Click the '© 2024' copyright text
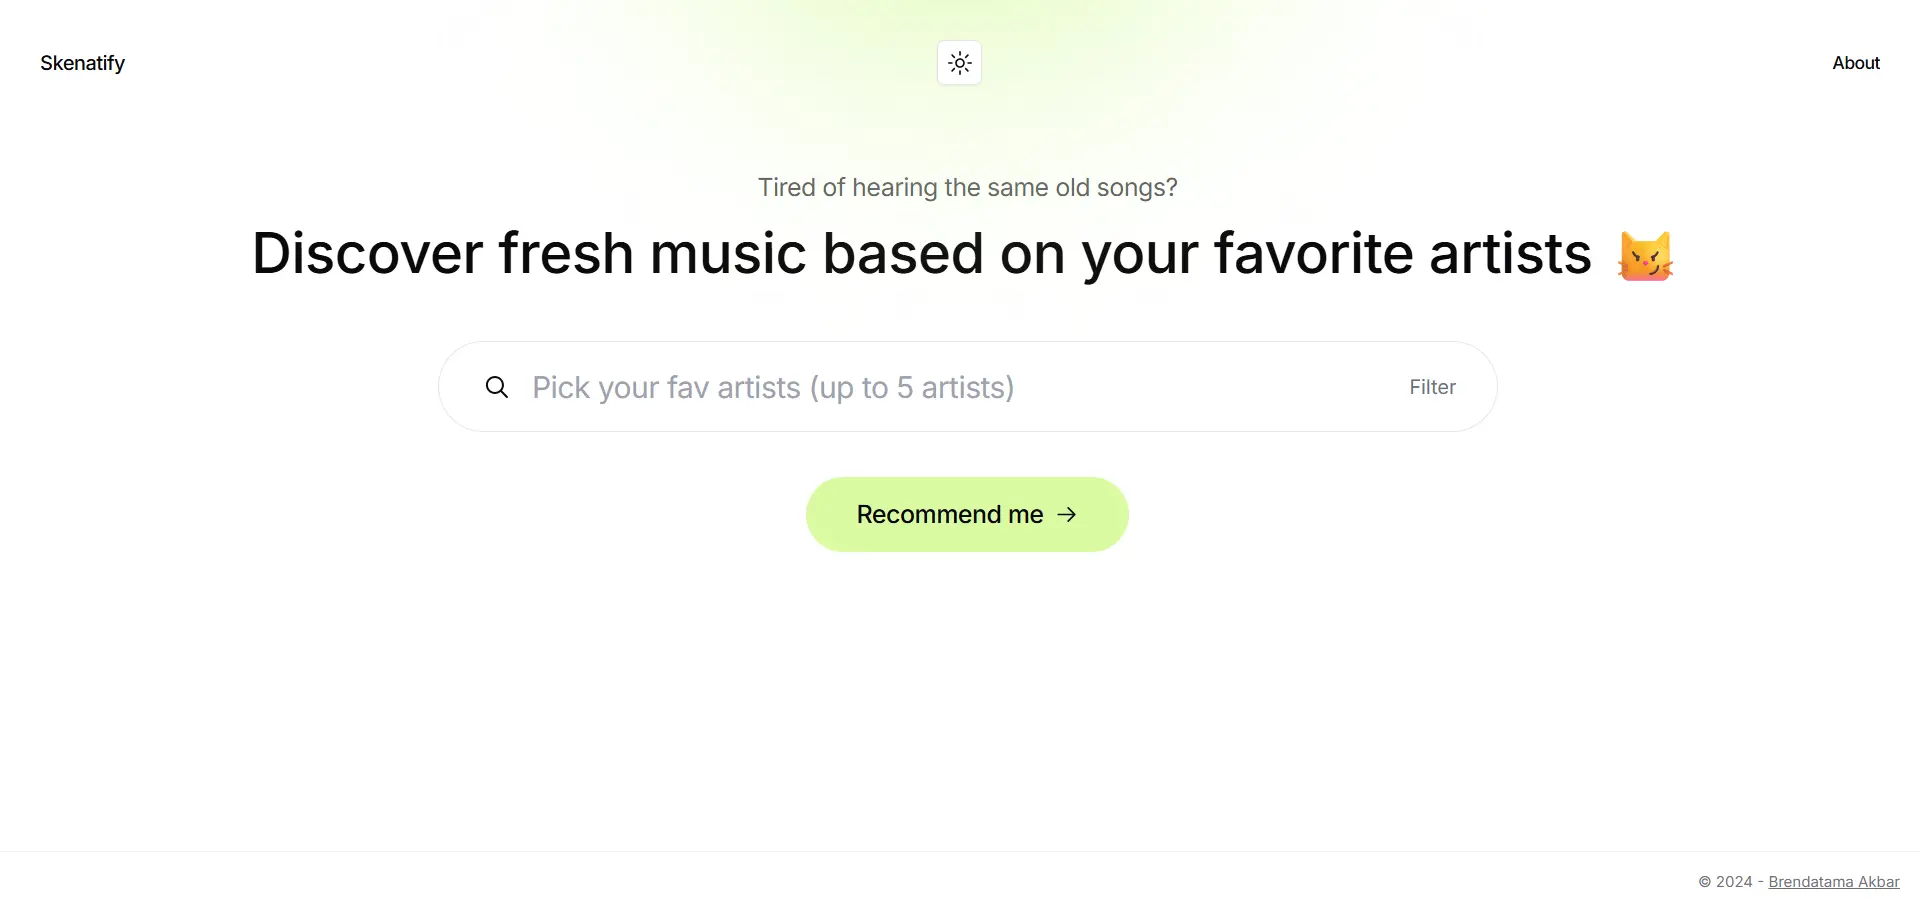The width and height of the screenshot is (1920, 912). click(x=1725, y=882)
